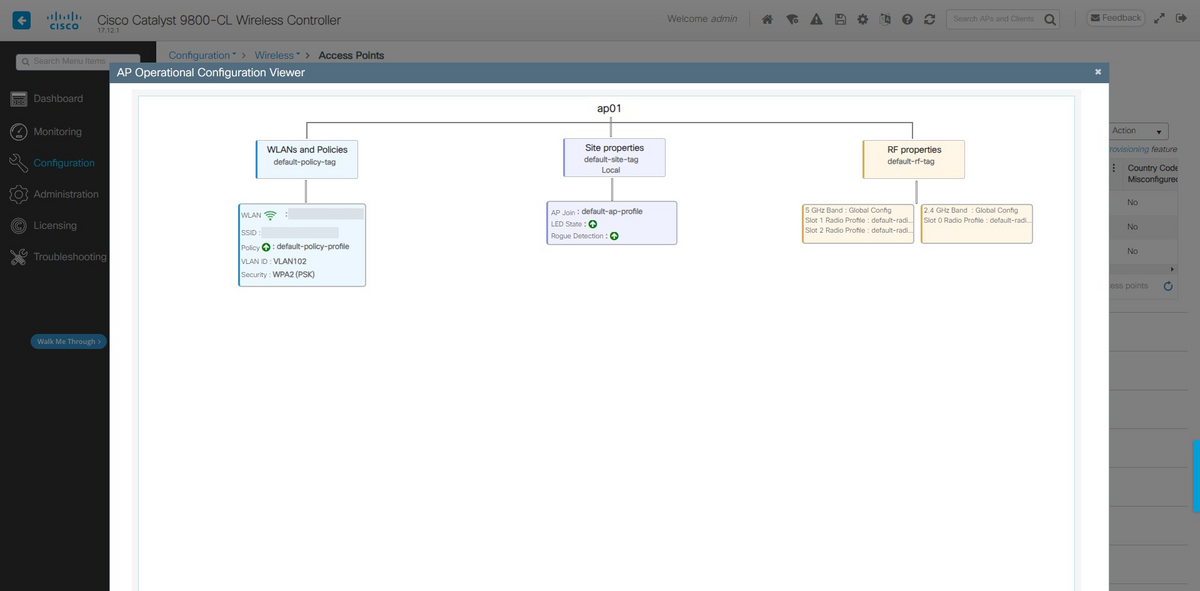Click the Feedback button
This screenshot has width=1200, height=591.
point(1114,17)
